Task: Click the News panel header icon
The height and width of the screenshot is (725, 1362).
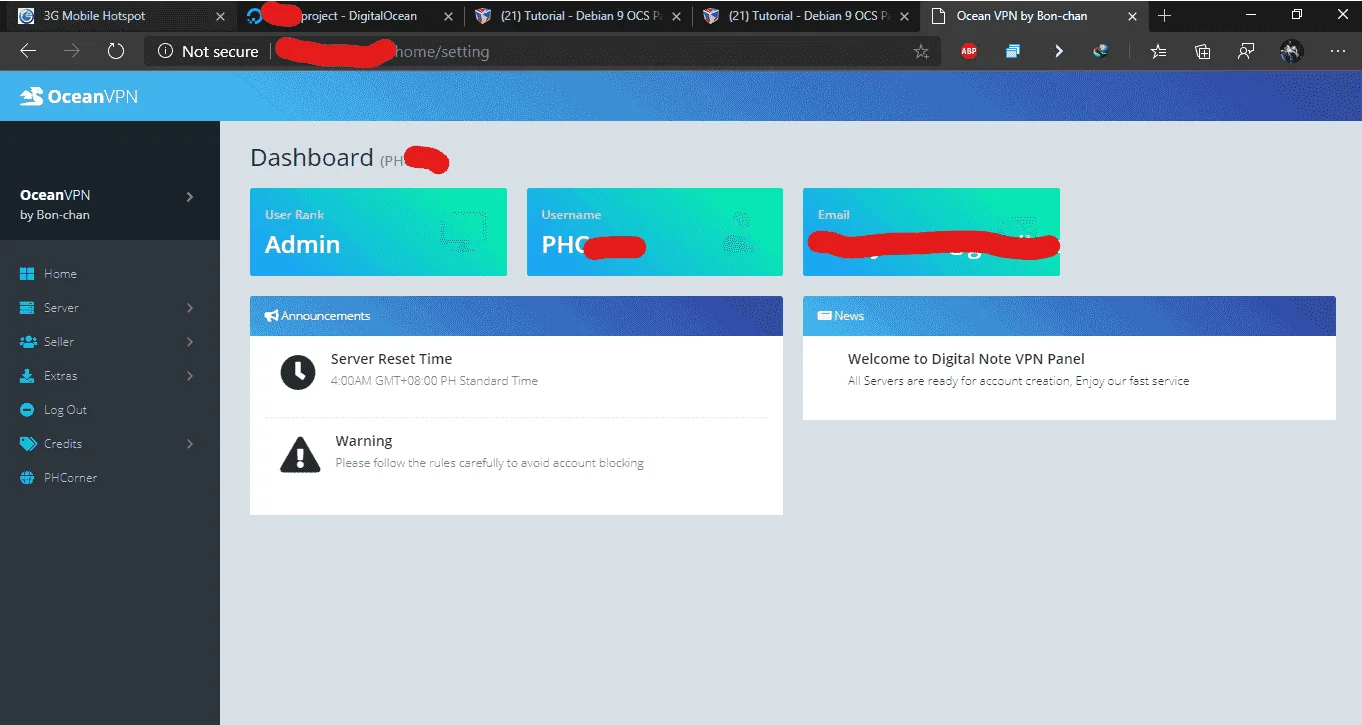Action: tap(825, 316)
